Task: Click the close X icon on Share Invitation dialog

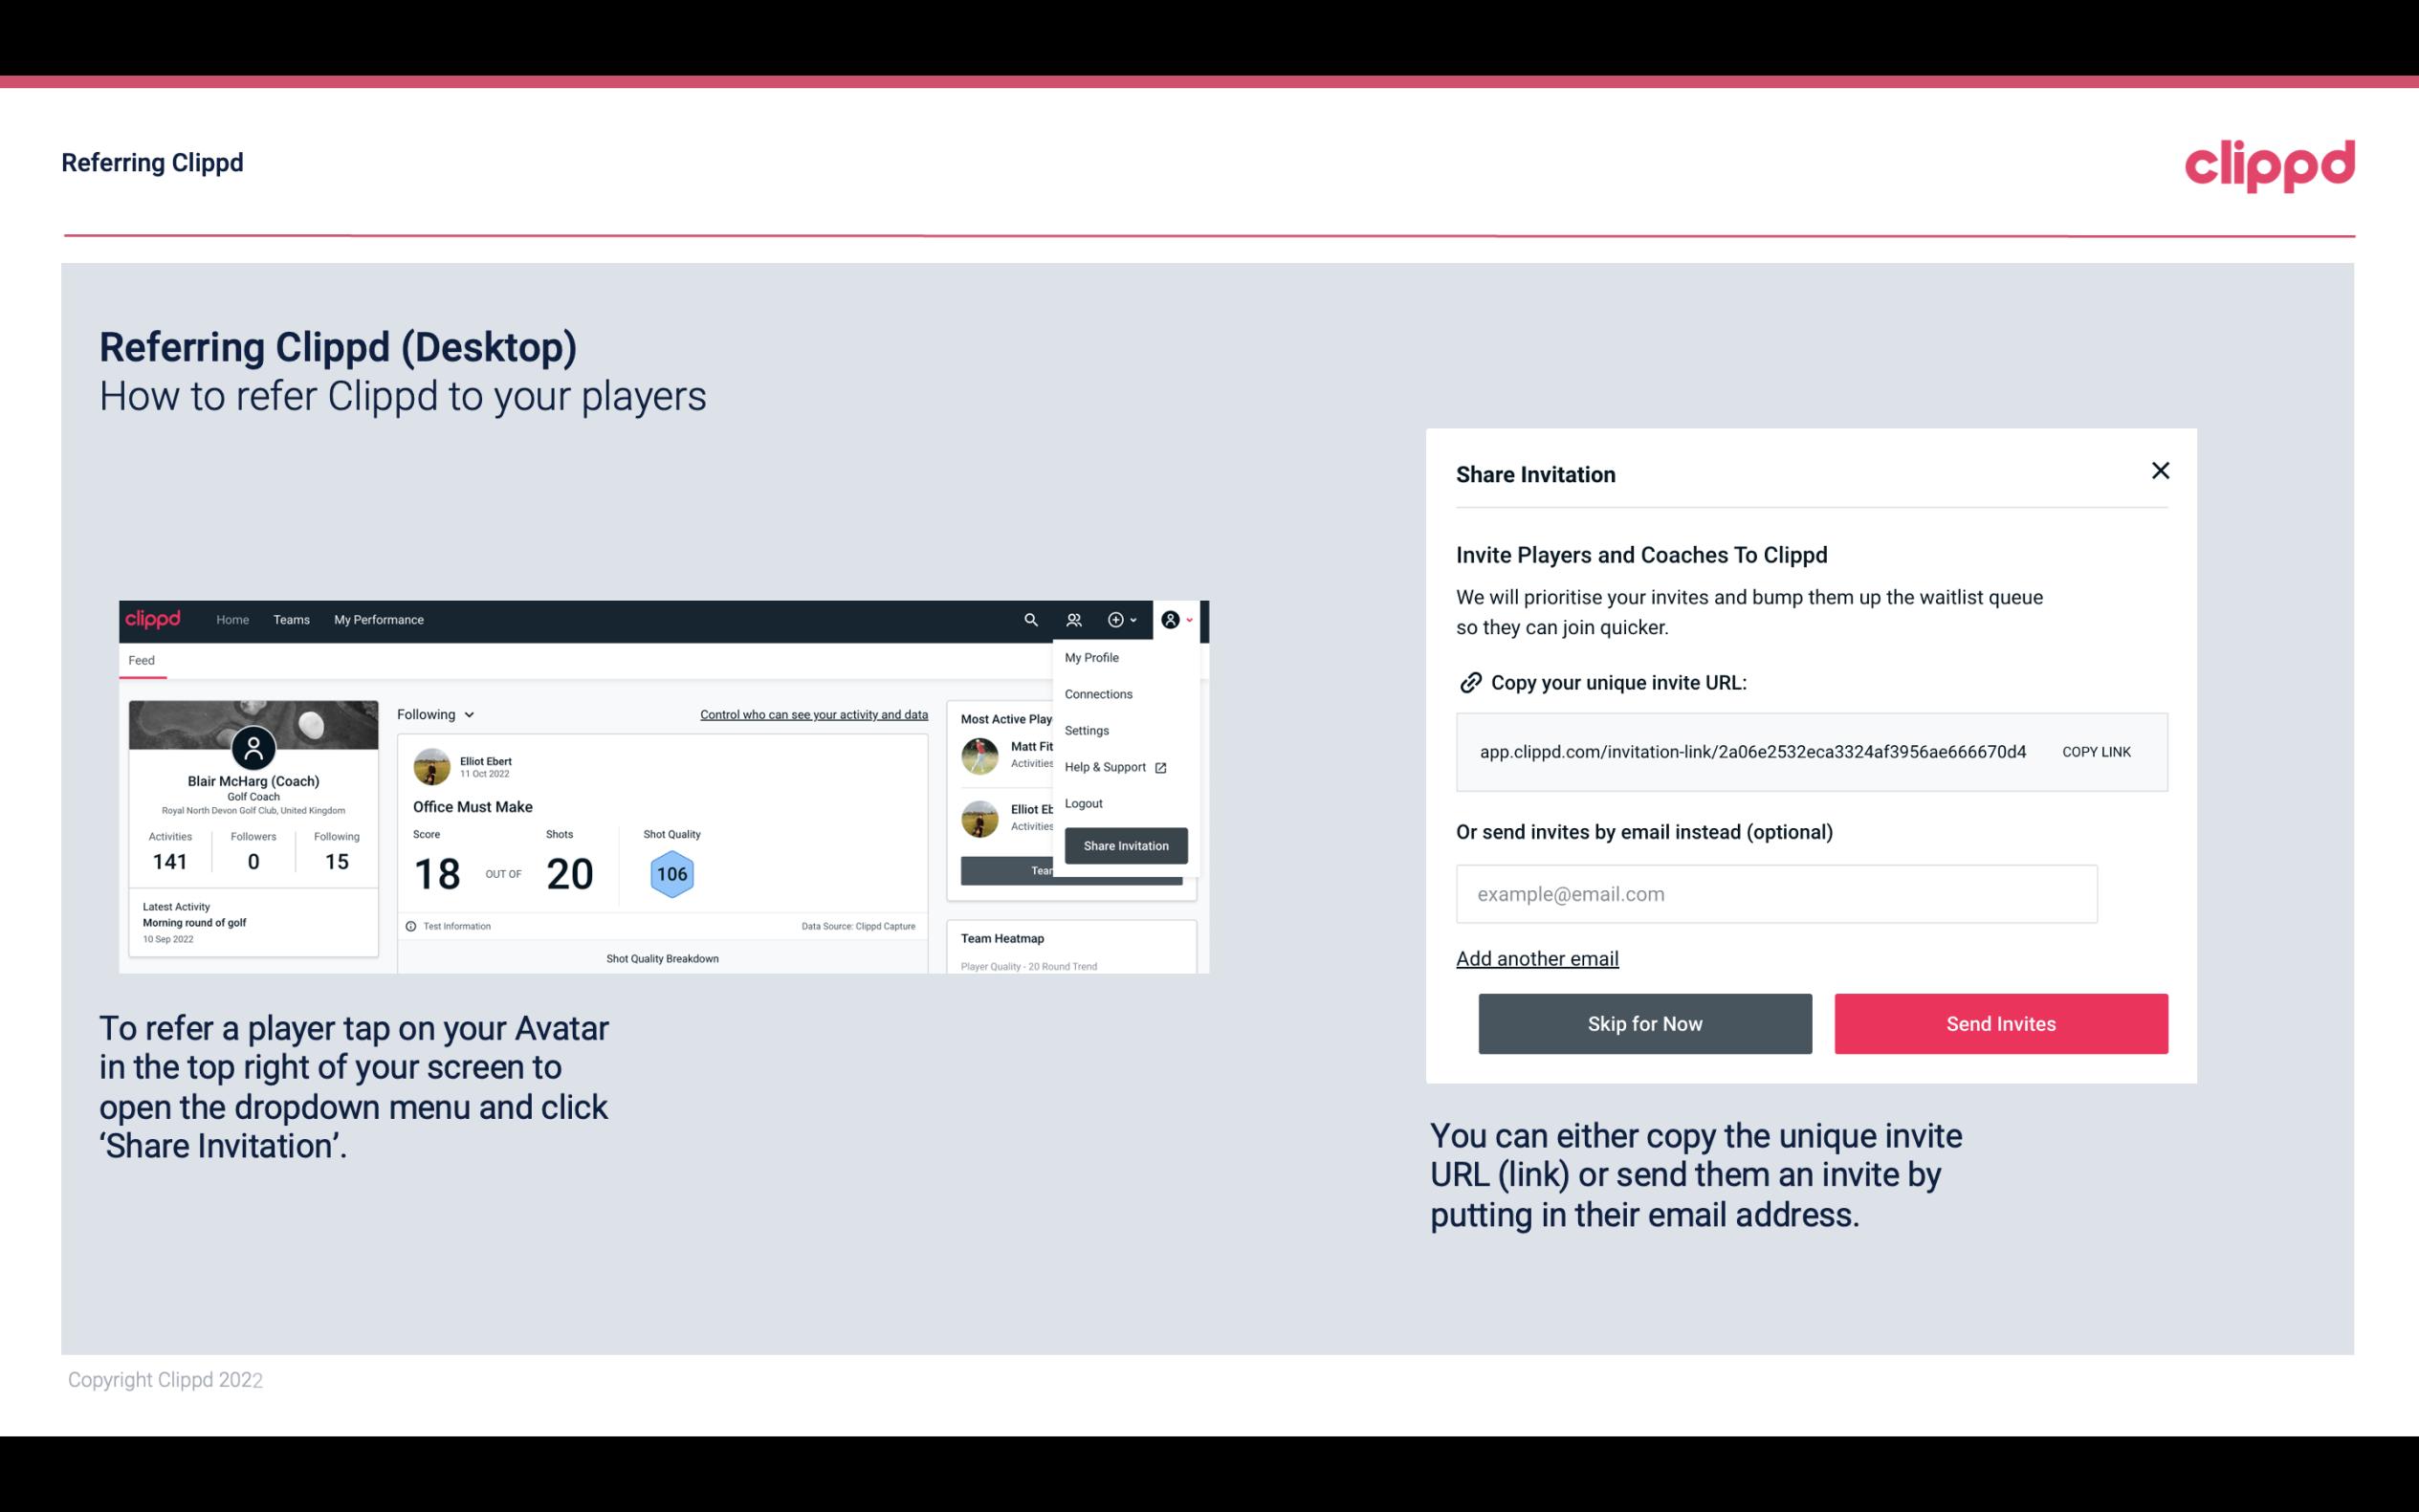Action: click(2160, 471)
